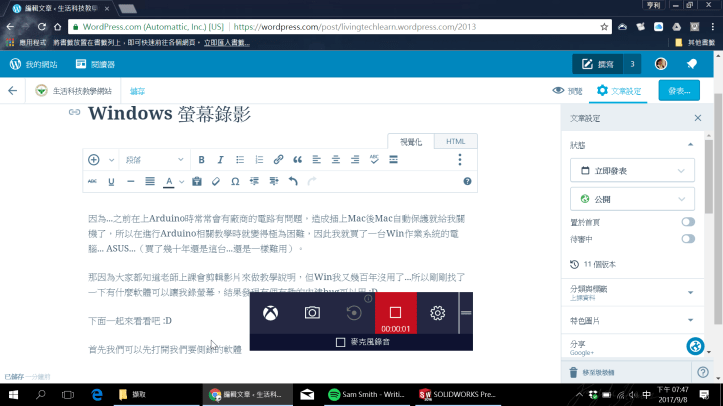
Task: Click the undo arrow in the editor
Action: tap(292, 182)
